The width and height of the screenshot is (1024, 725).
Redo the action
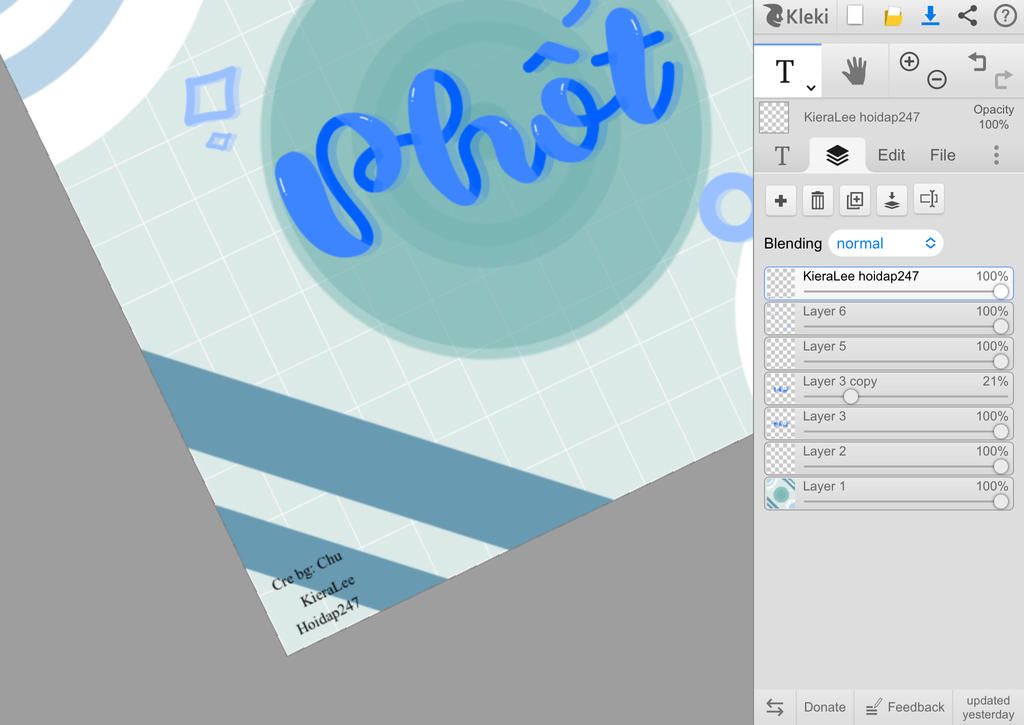[x=1003, y=80]
